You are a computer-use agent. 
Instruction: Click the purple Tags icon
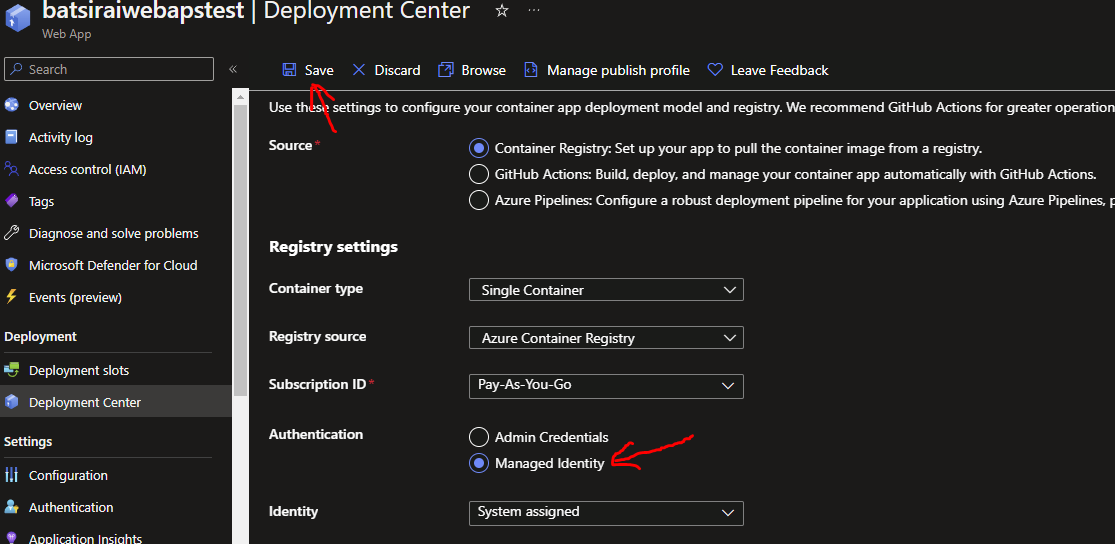click(x=11, y=201)
